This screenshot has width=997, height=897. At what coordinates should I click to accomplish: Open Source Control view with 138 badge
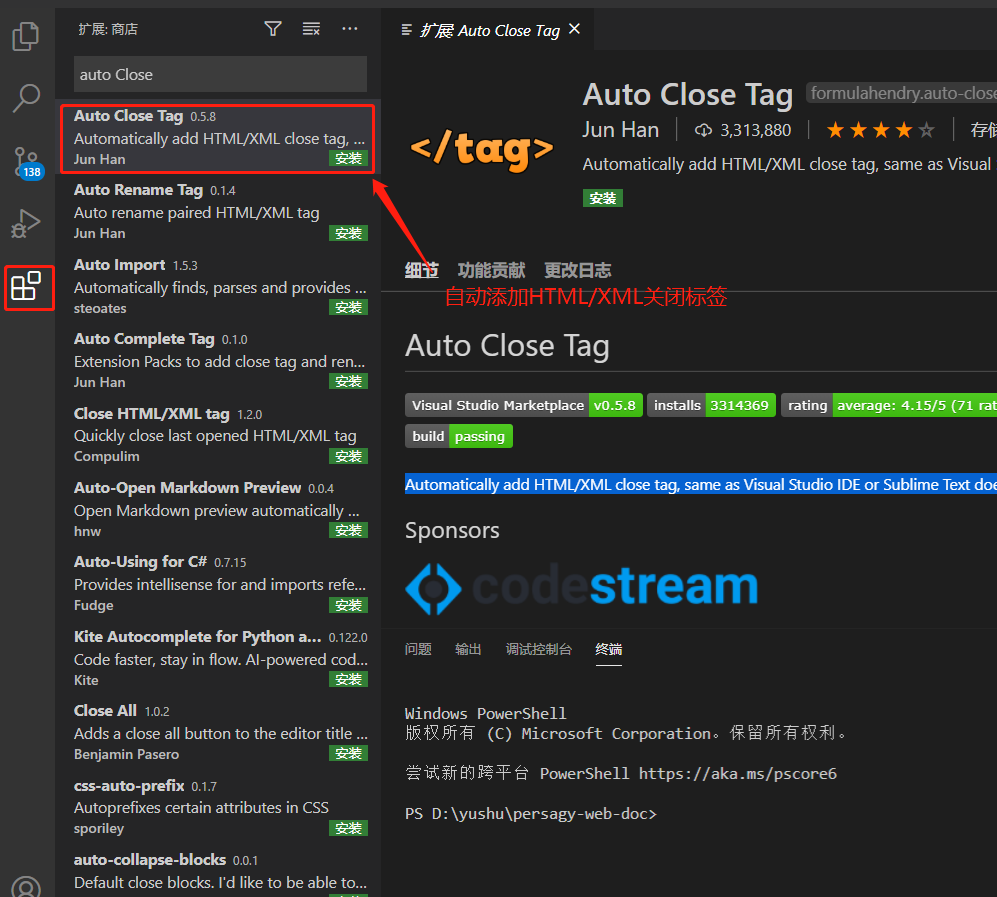point(26,162)
